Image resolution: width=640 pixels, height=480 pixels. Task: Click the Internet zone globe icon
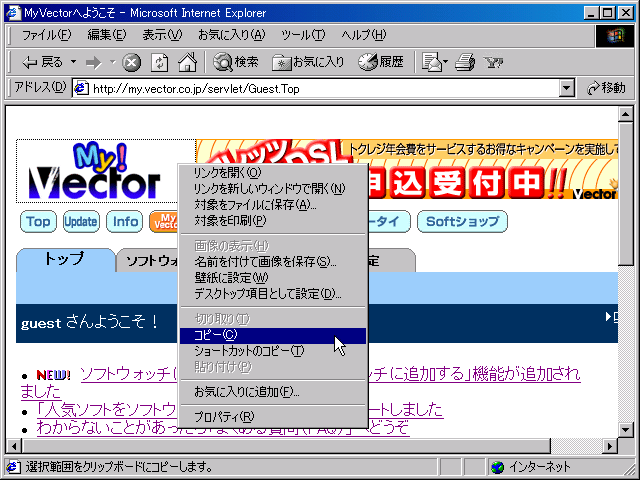point(497,467)
